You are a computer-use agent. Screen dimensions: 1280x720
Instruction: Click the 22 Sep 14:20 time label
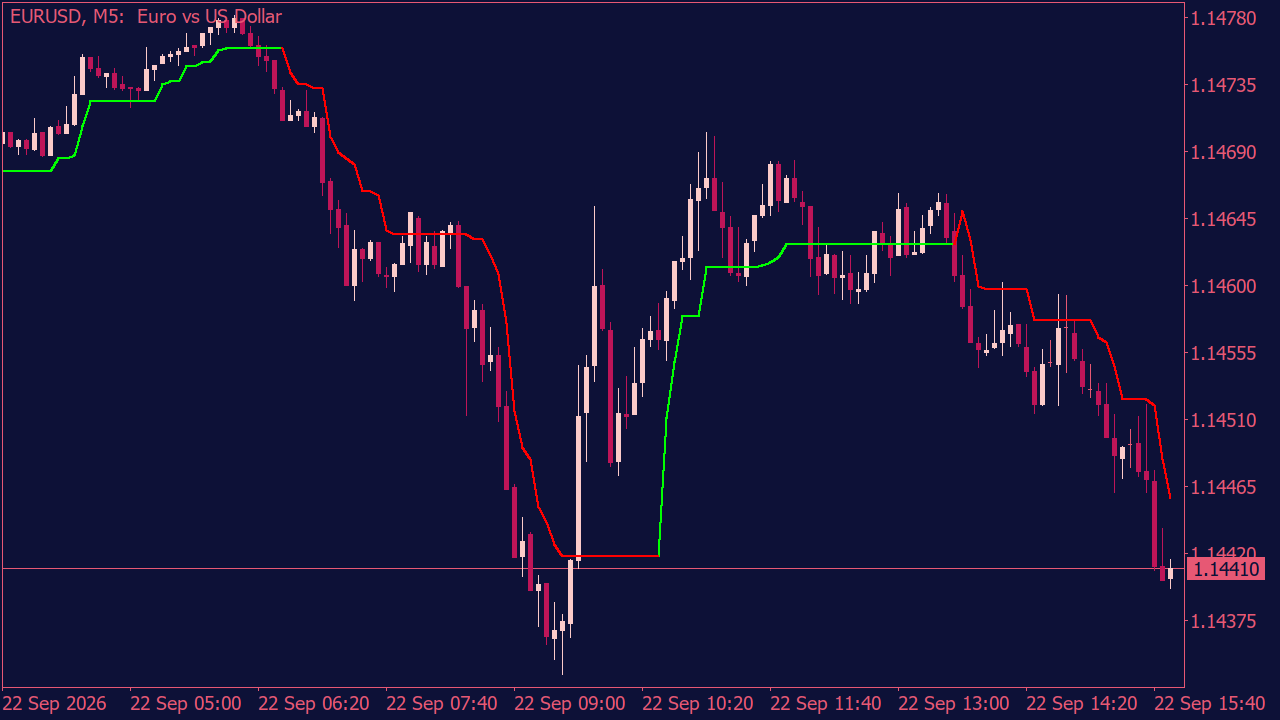coord(1082,703)
